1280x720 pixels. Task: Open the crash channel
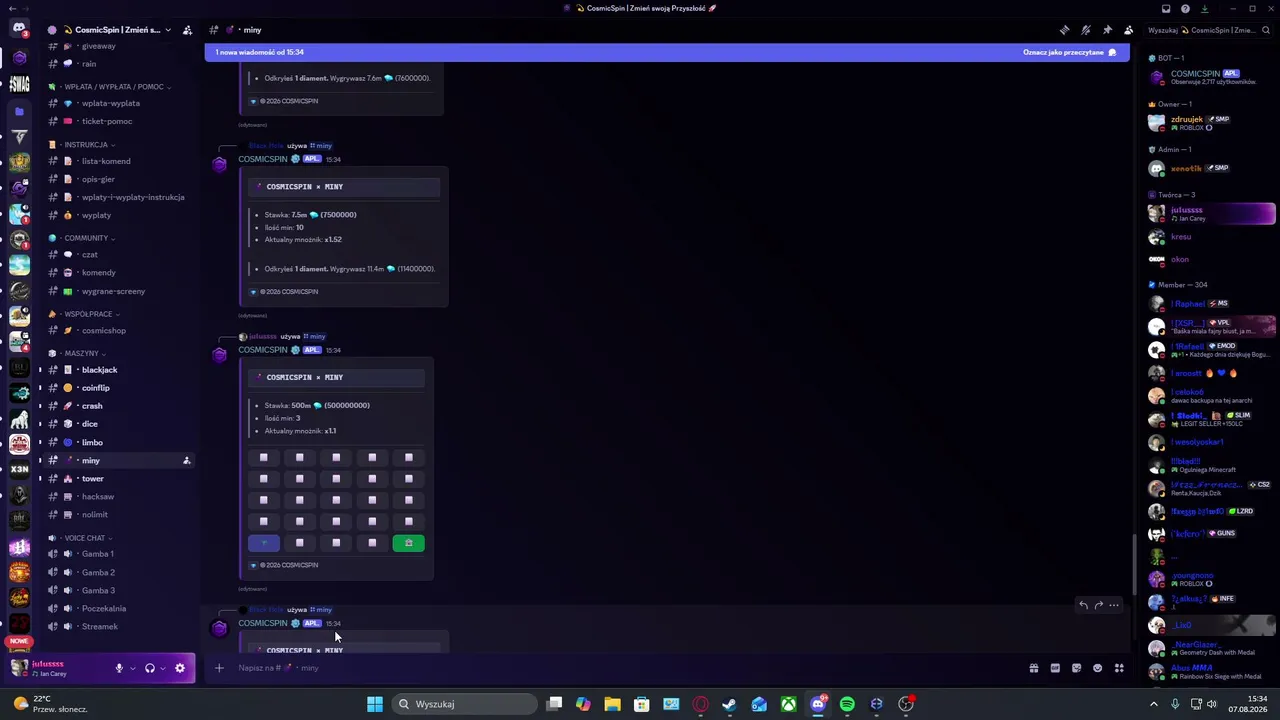pyautogui.click(x=118, y=406)
